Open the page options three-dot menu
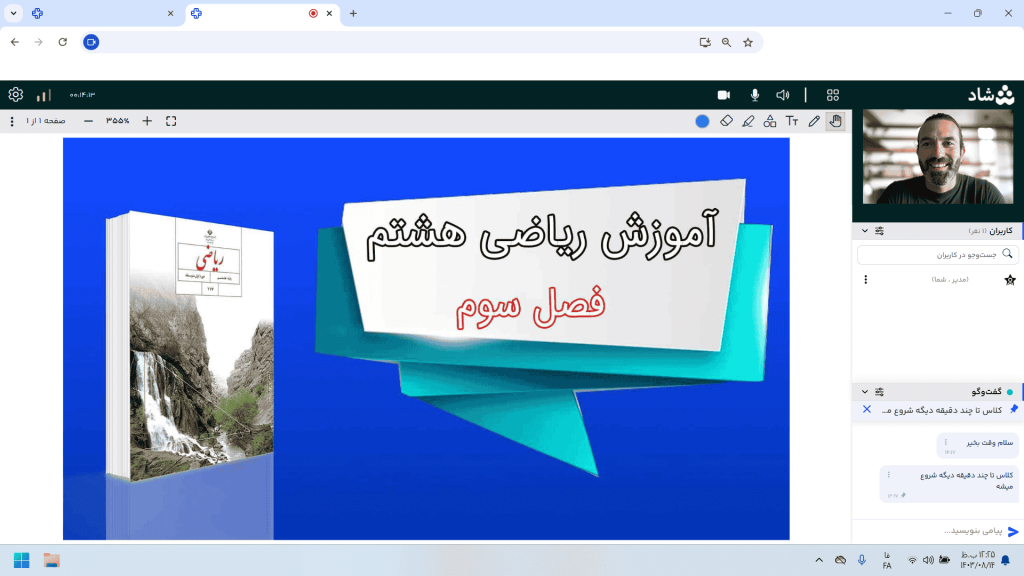Viewport: 1024px width, 576px height. coord(10,121)
